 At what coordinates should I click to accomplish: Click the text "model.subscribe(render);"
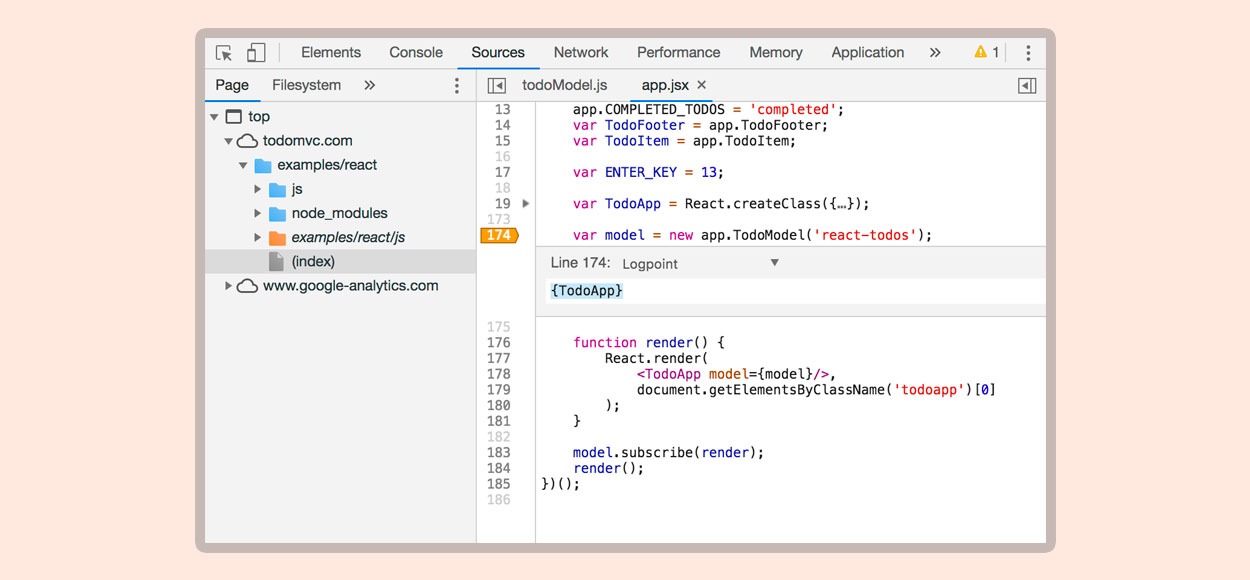(668, 453)
